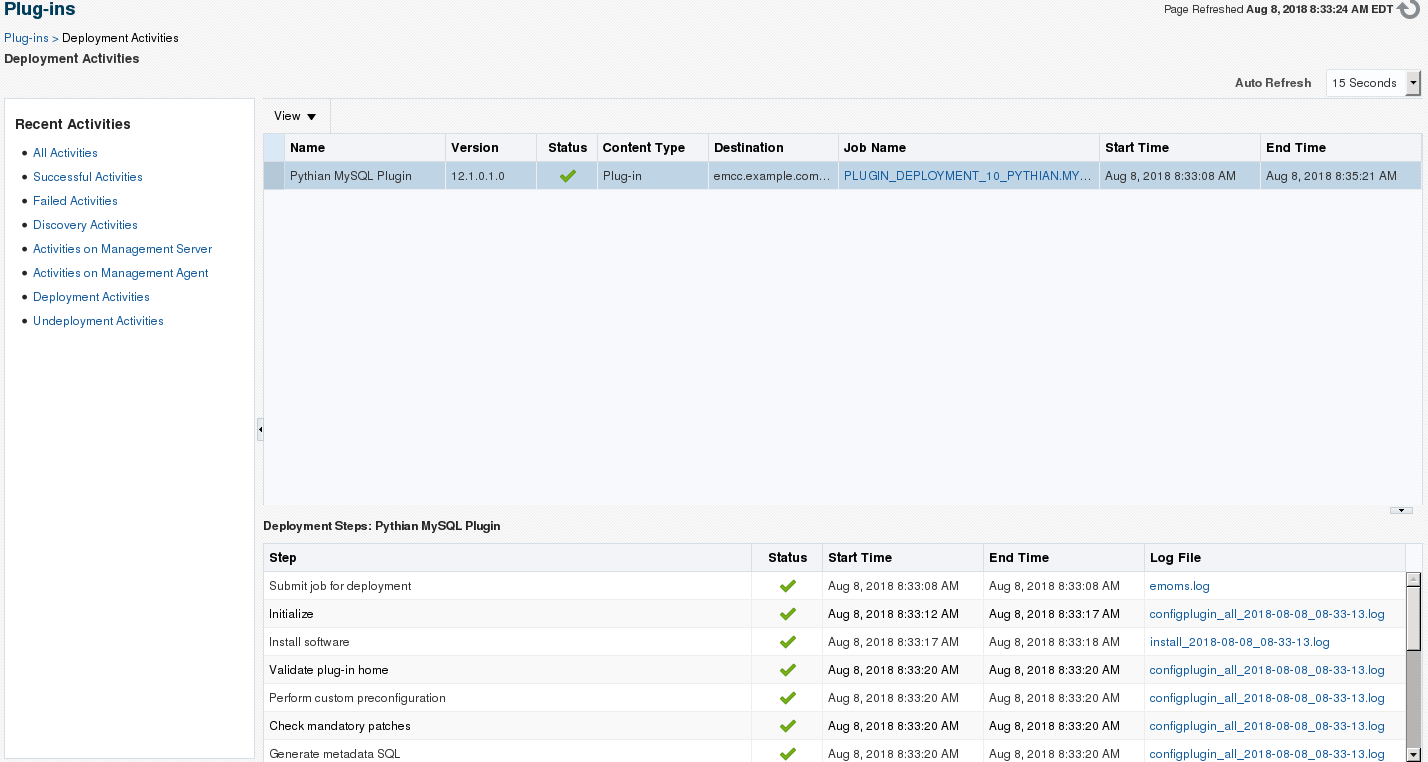This screenshot has height=762, width=1428.
Task: Sort by the Name column header
Action: click(x=307, y=148)
